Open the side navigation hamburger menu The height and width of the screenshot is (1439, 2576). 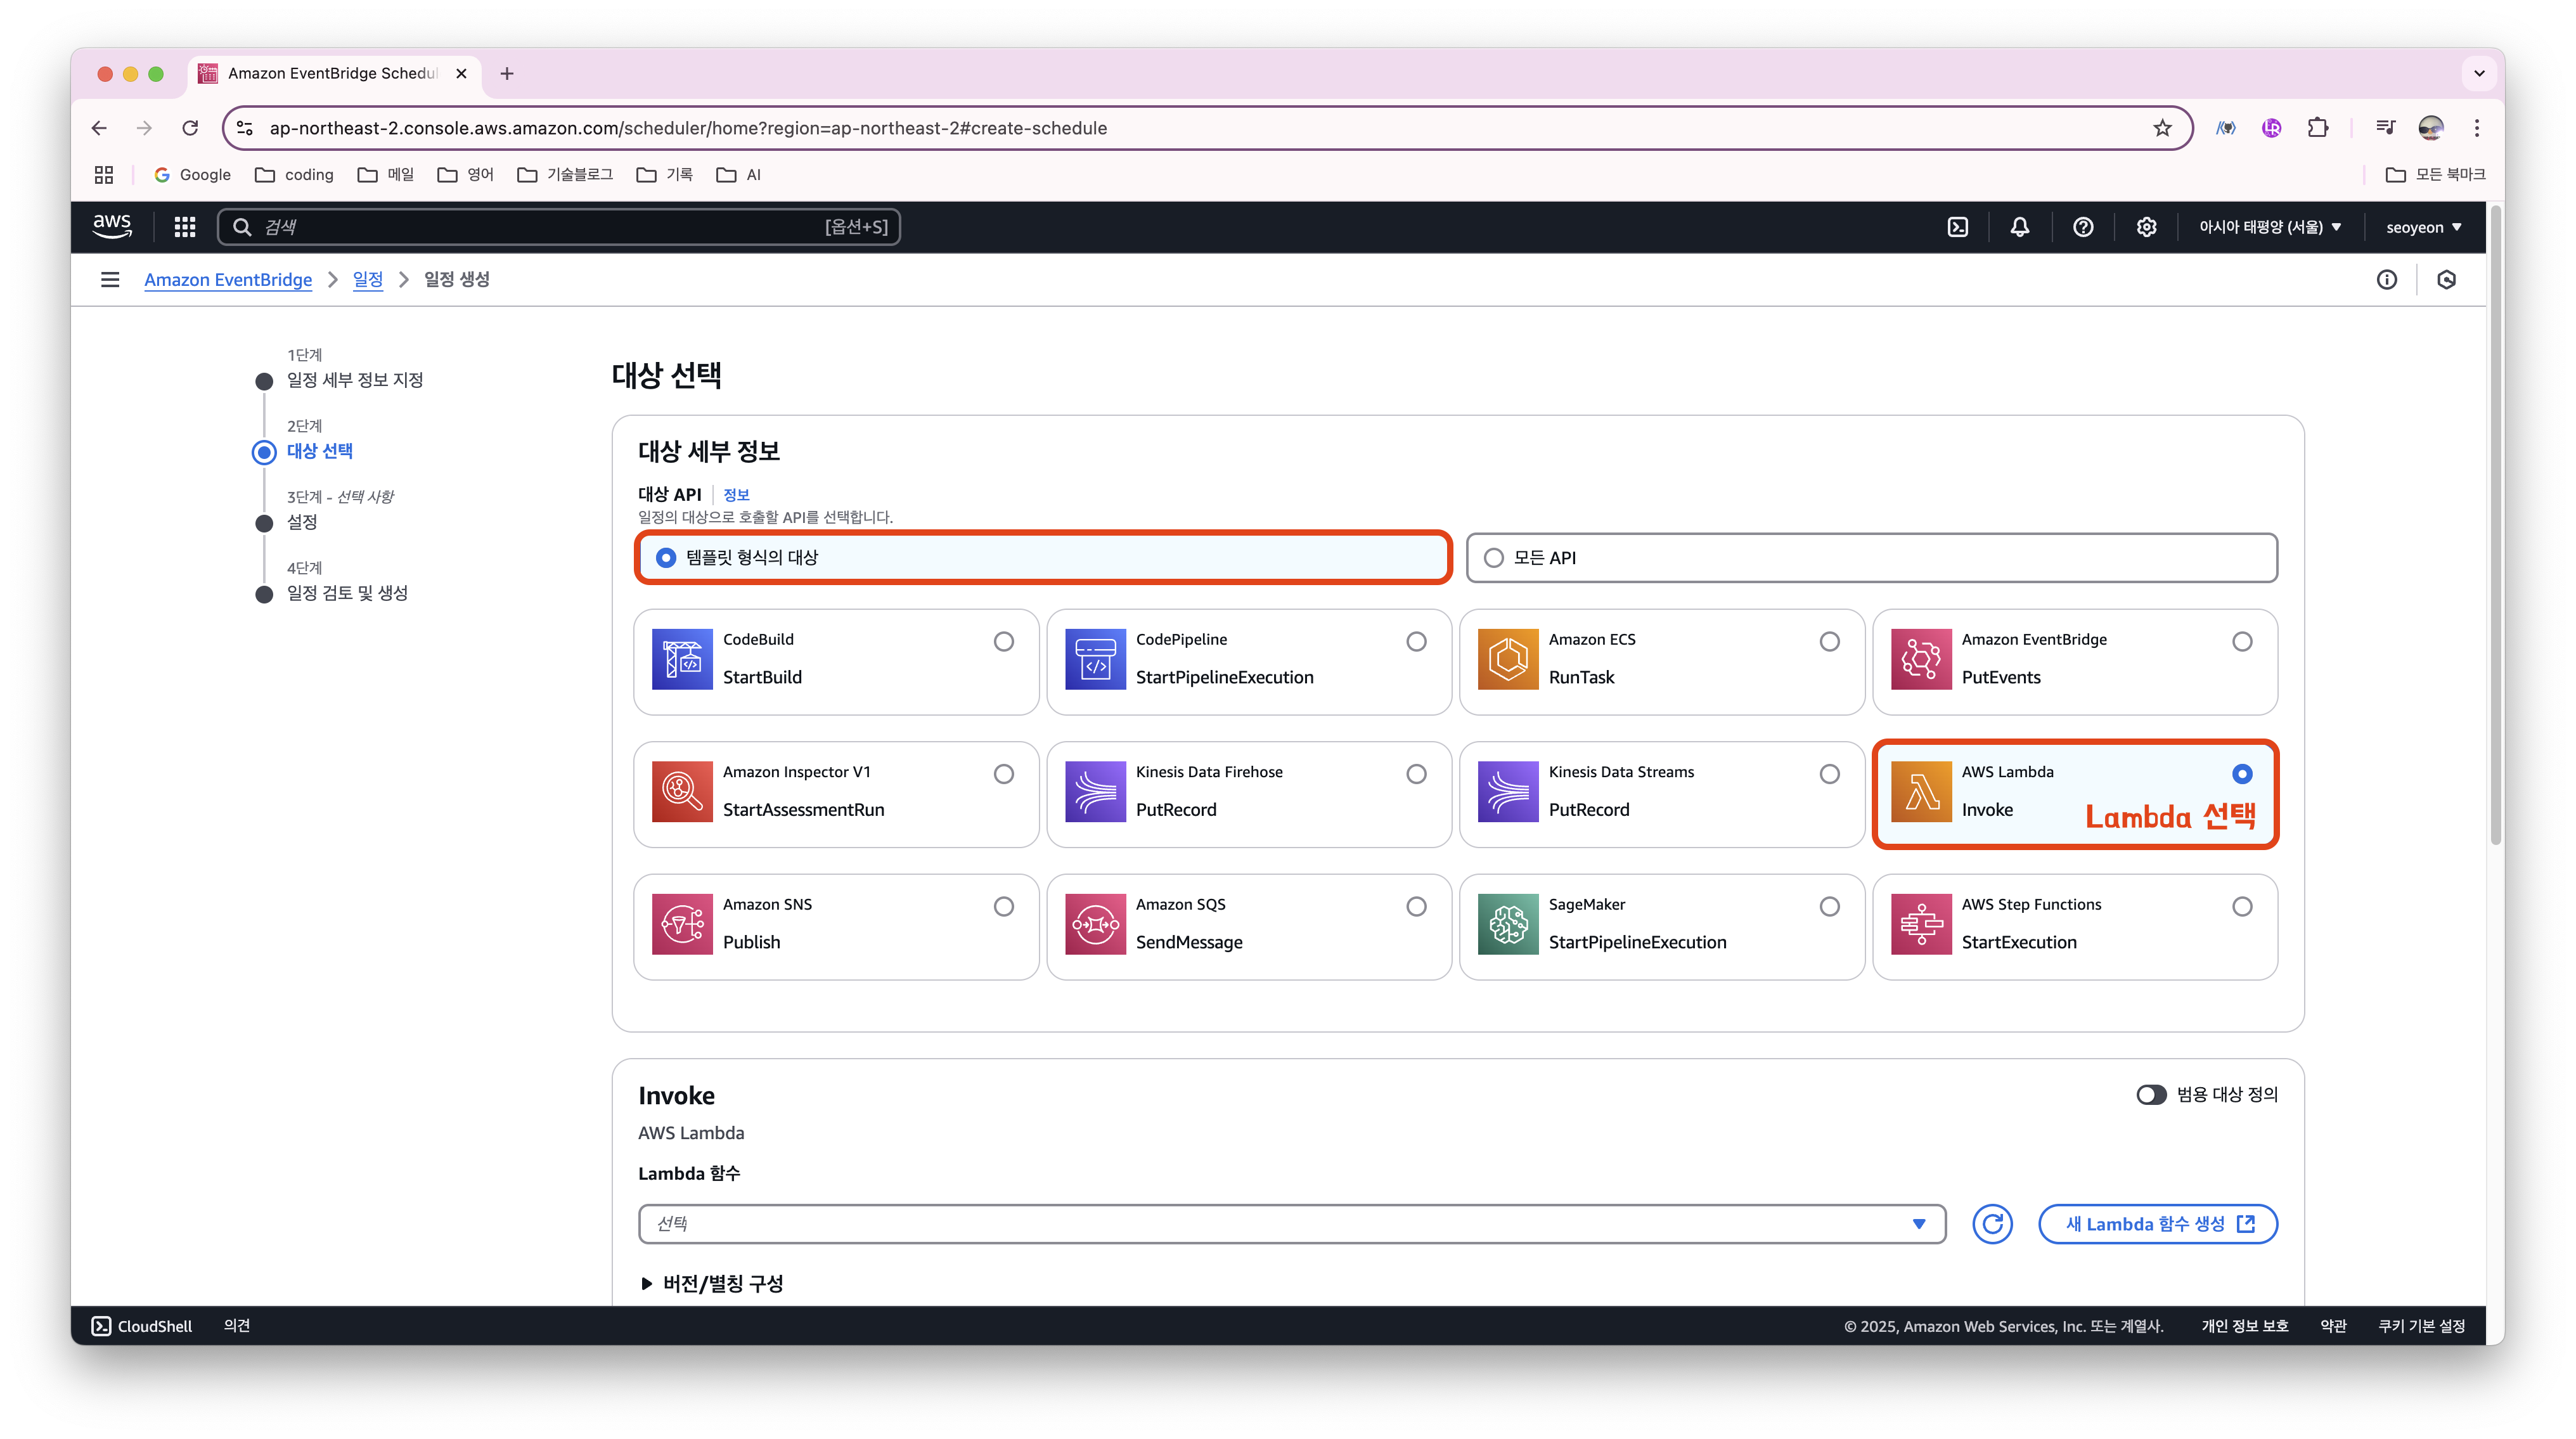(x=110, y=280)
